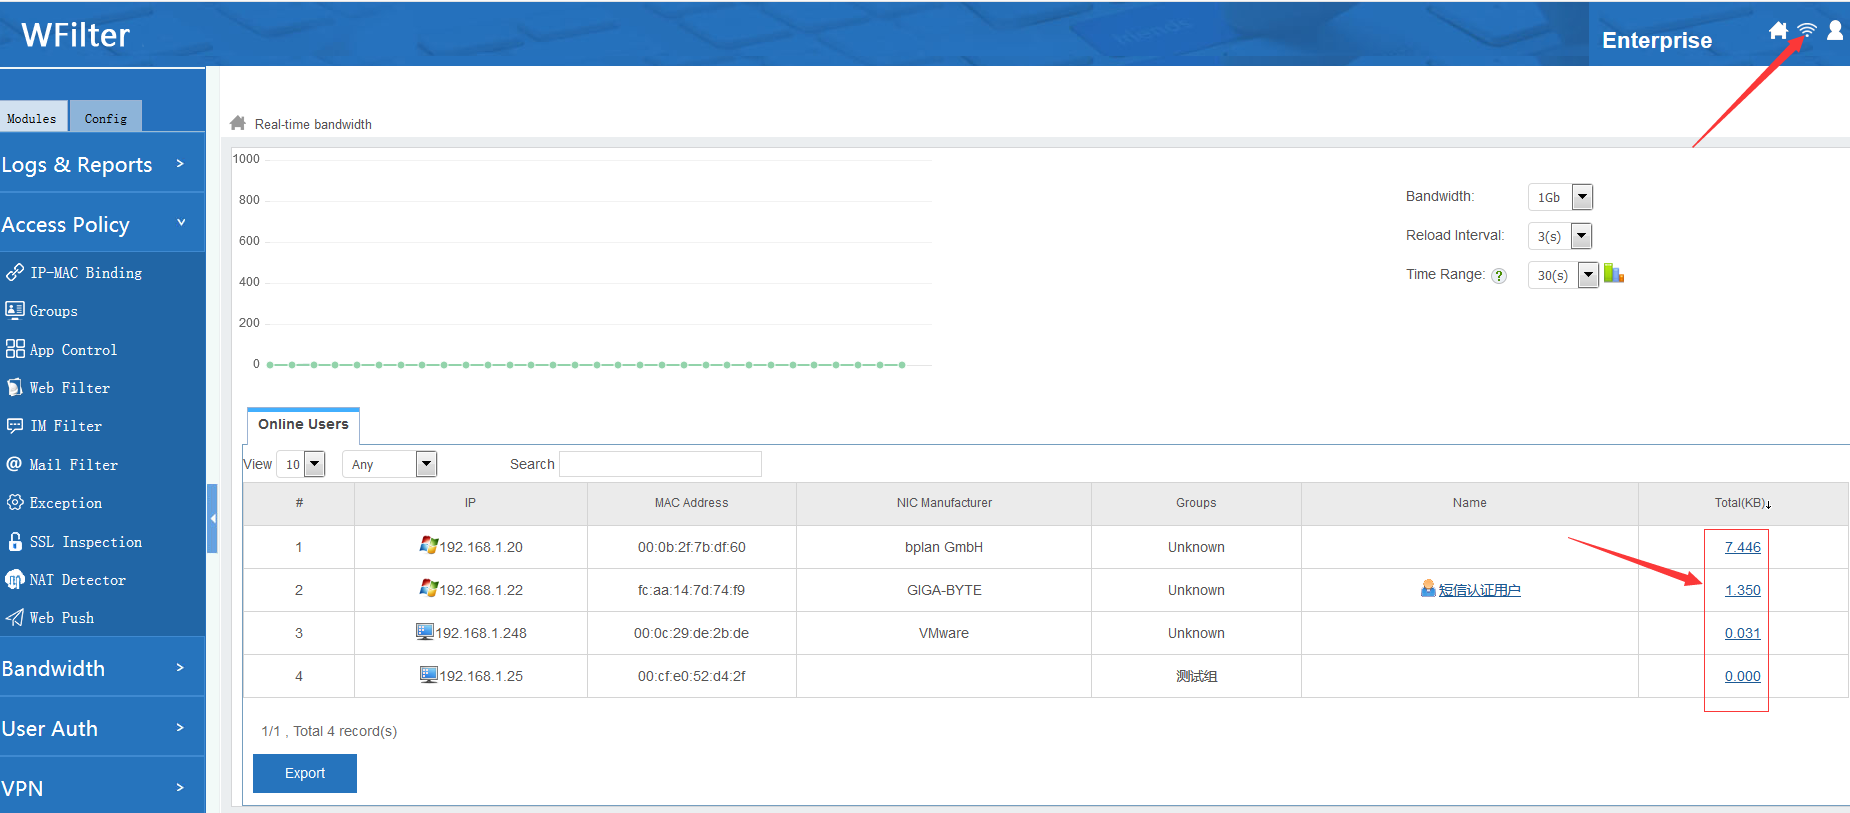The width and height of the screenshot is (1850, 813).
Task: Open Web Push paper-plane icon
Action: [15, 617]
